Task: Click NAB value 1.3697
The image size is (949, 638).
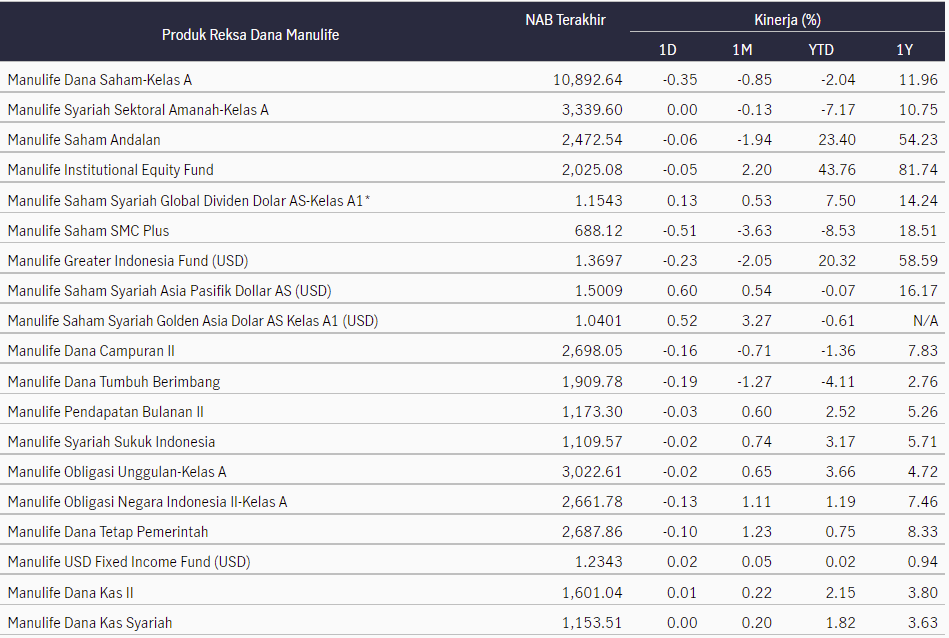Action: pos(599,261)
